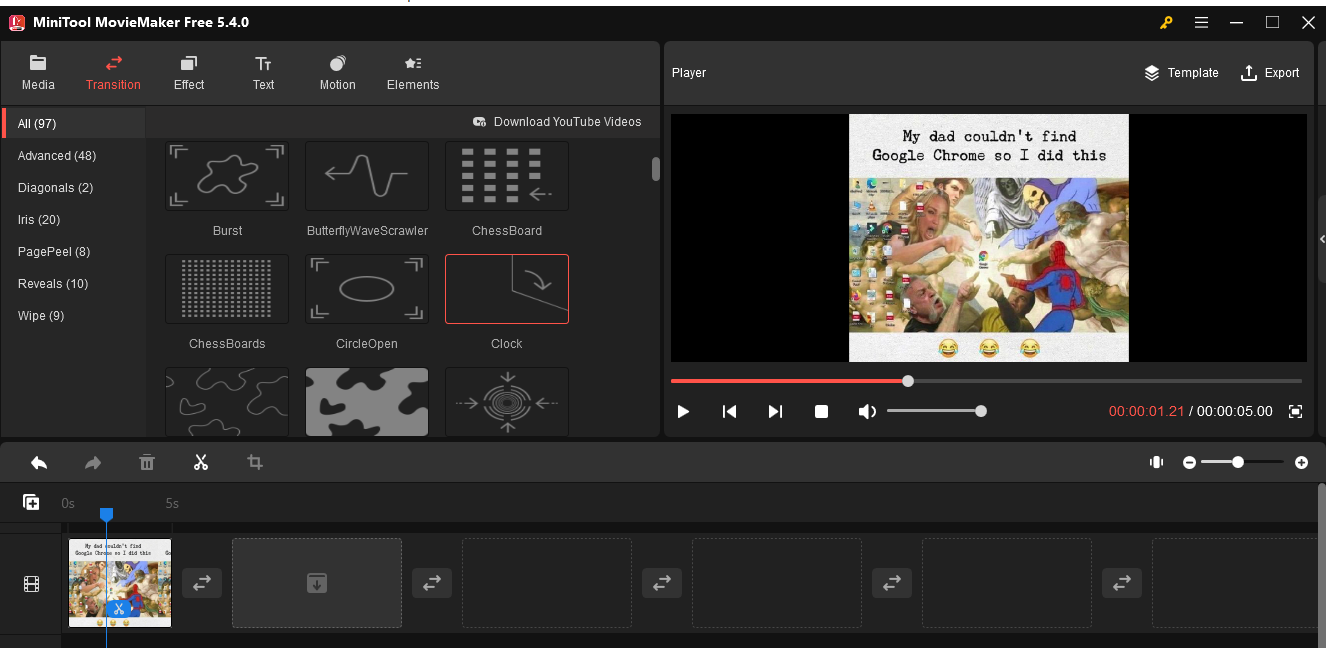Redo the last action
Viewport: 1326px width, 648px height.
click(93, 462)
